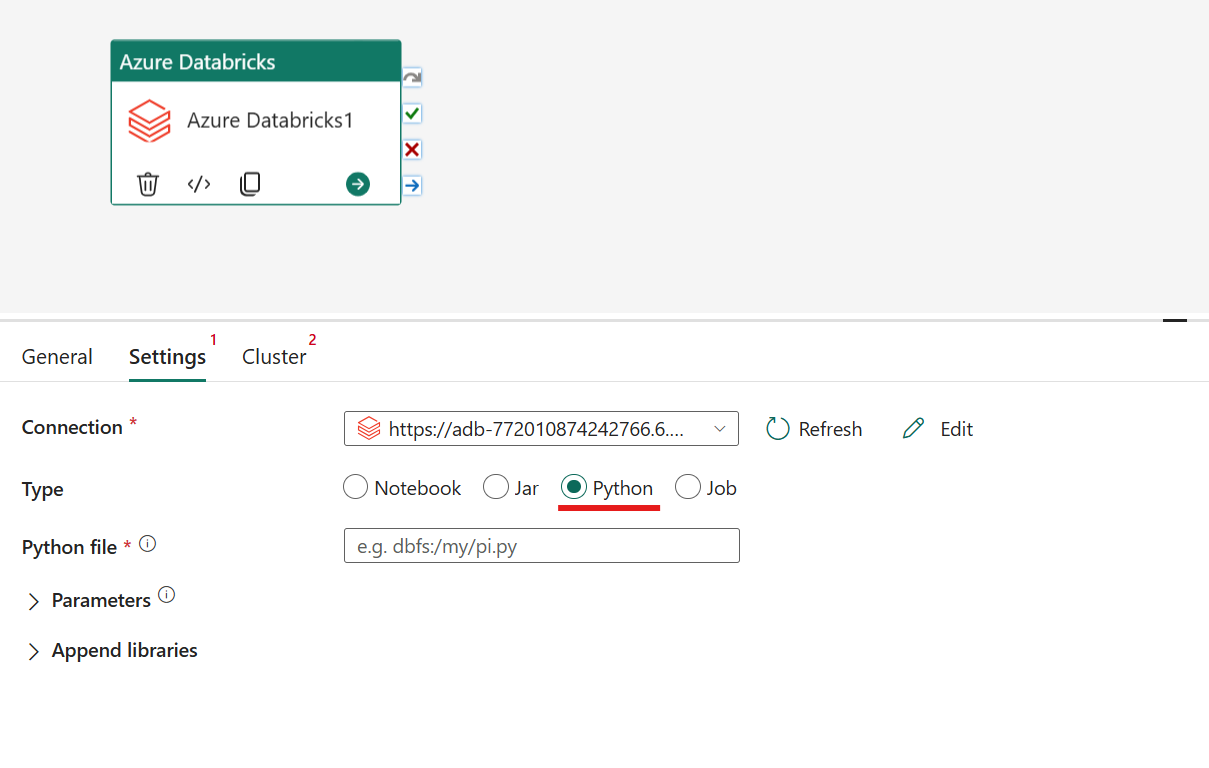Delete the Azure Databricks1 activity

[148, 184]
